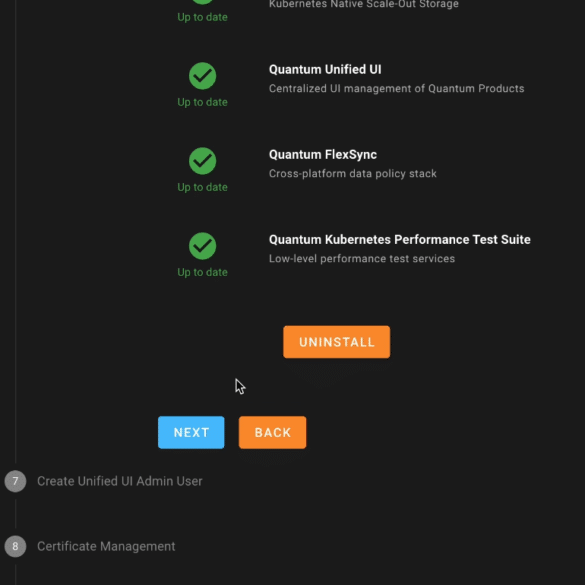Proceed with the Next button
Image resolution: width=585 pixels, height=585 pixels.
[191, 432]
